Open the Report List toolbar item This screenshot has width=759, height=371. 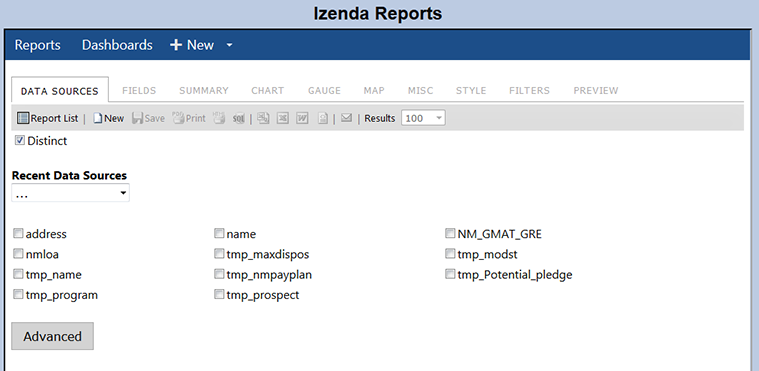pos(47,118)
